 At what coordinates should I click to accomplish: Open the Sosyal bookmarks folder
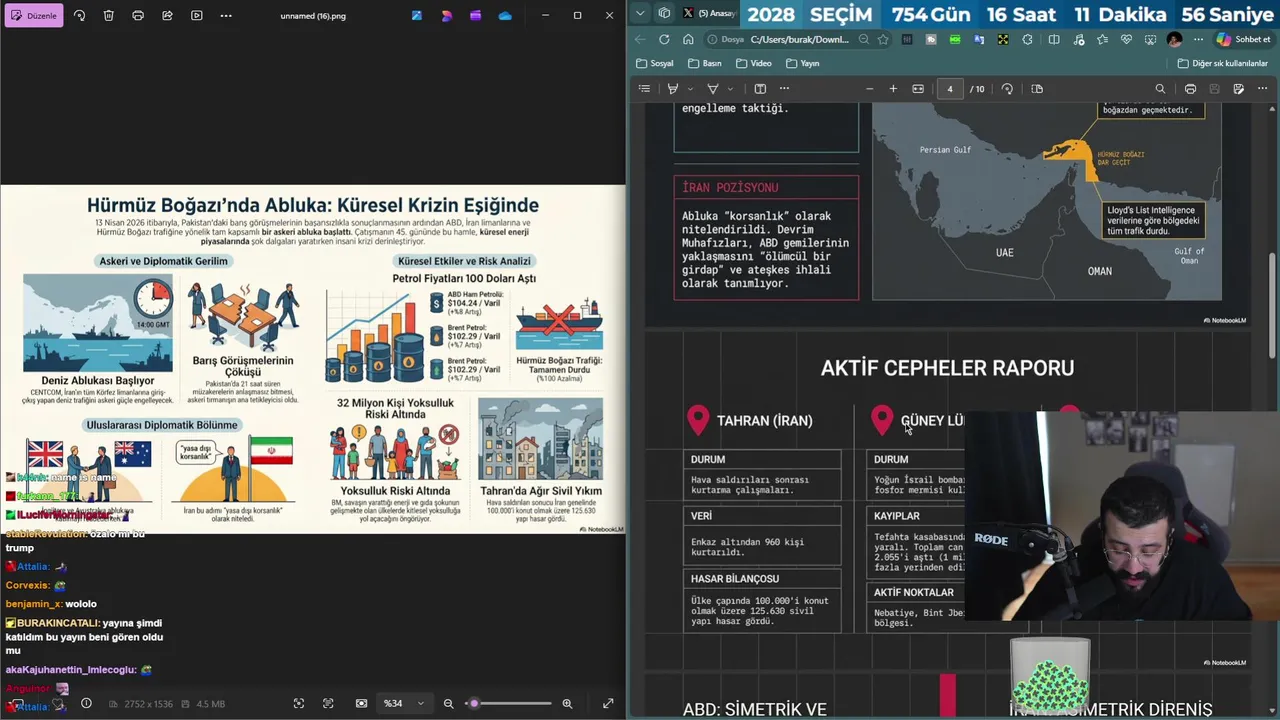tap(655, 63)
